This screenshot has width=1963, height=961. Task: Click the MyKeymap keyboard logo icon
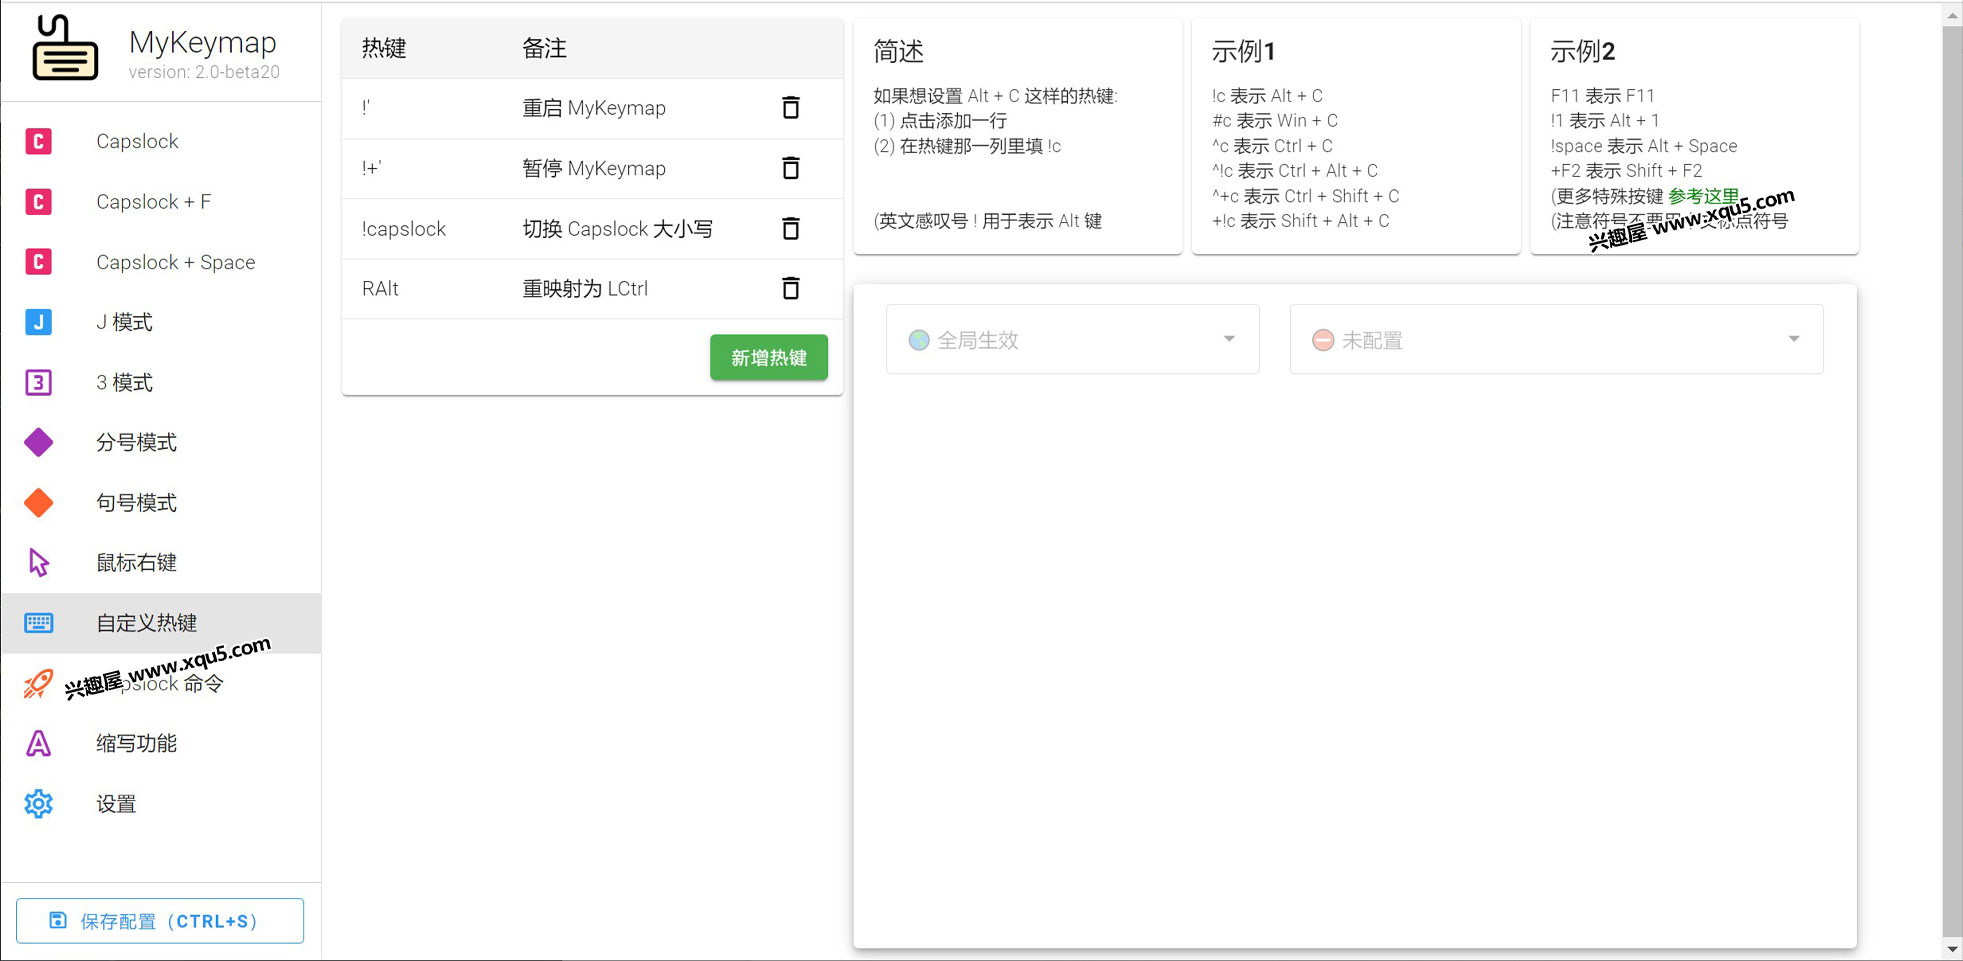click(65, 47)
